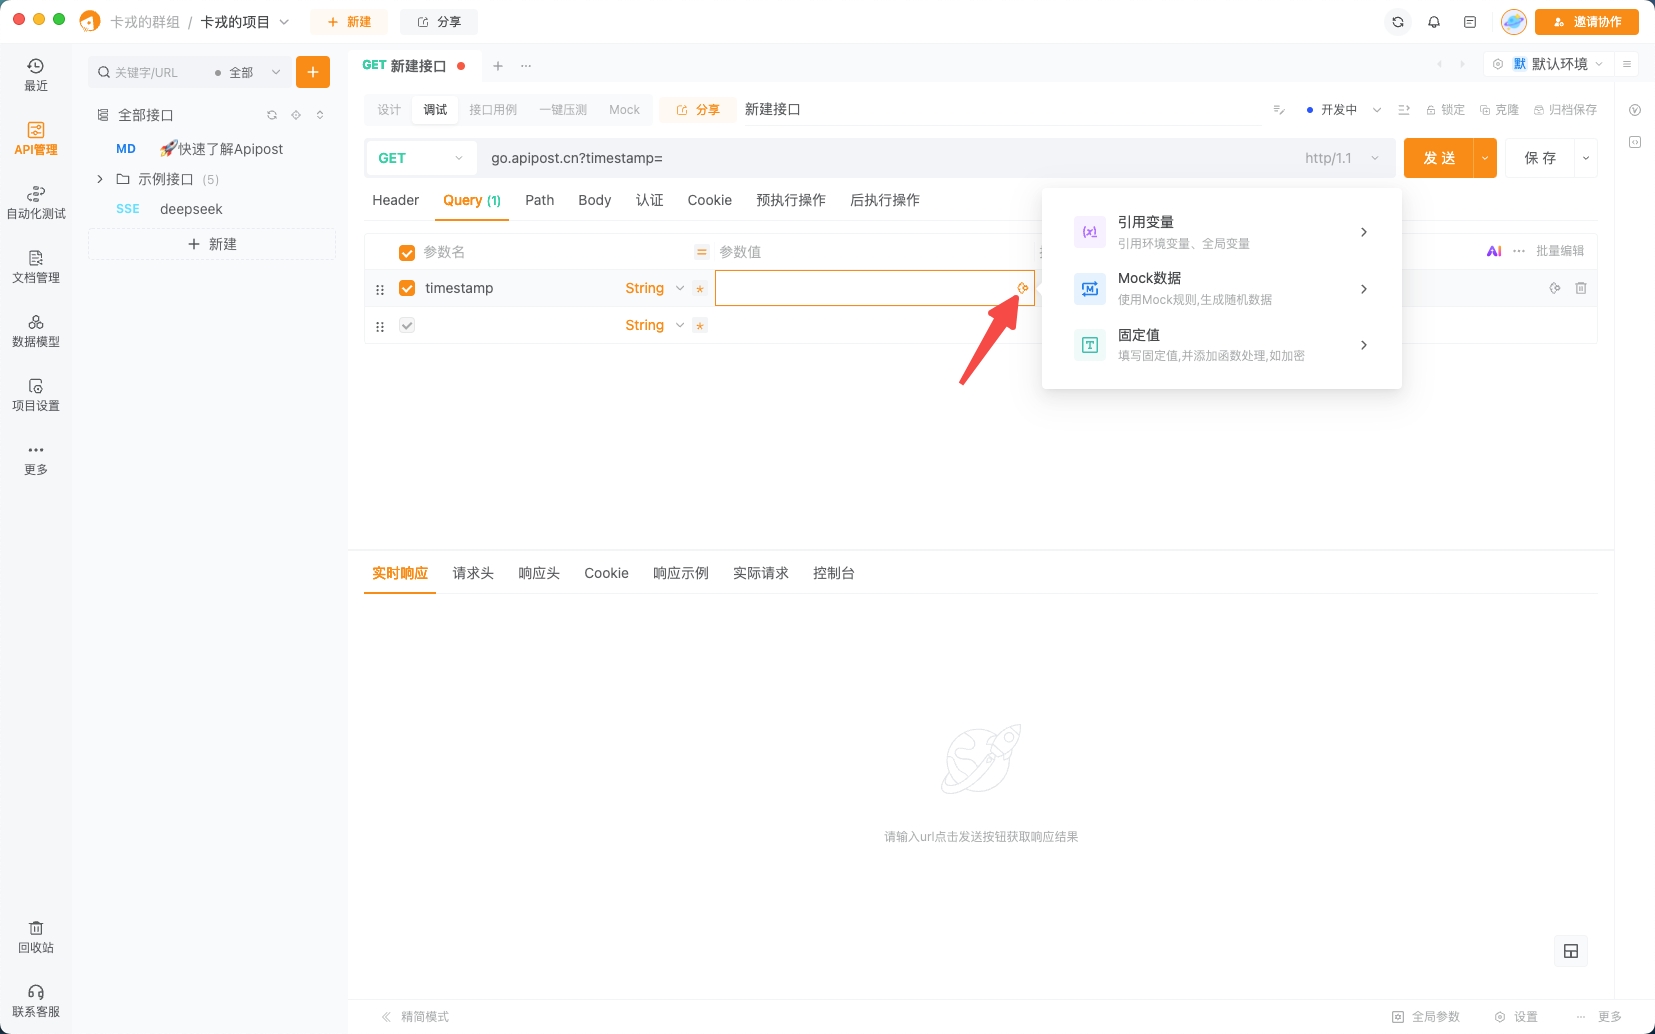1655x1034 pixels.
Task: Open 文档管理 in the sidebar
Action: pos(36,267)
